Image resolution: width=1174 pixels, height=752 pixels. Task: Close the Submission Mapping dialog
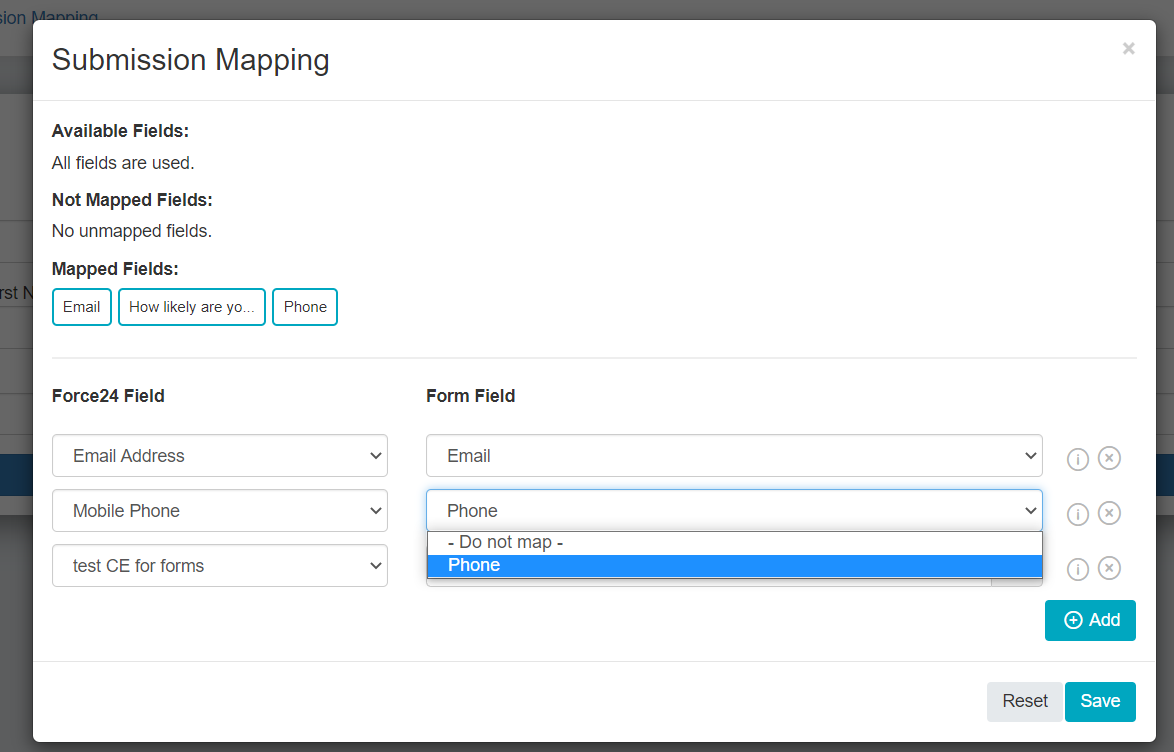click(1128, 49)
